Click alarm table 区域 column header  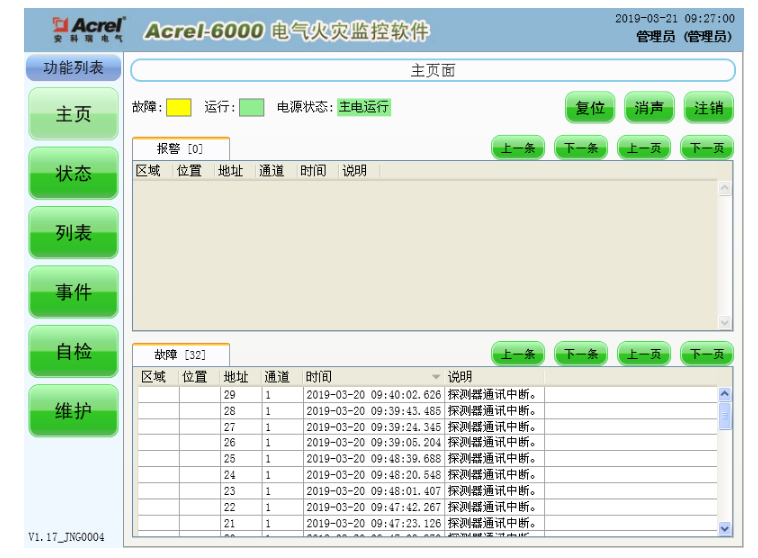(153, 171)
